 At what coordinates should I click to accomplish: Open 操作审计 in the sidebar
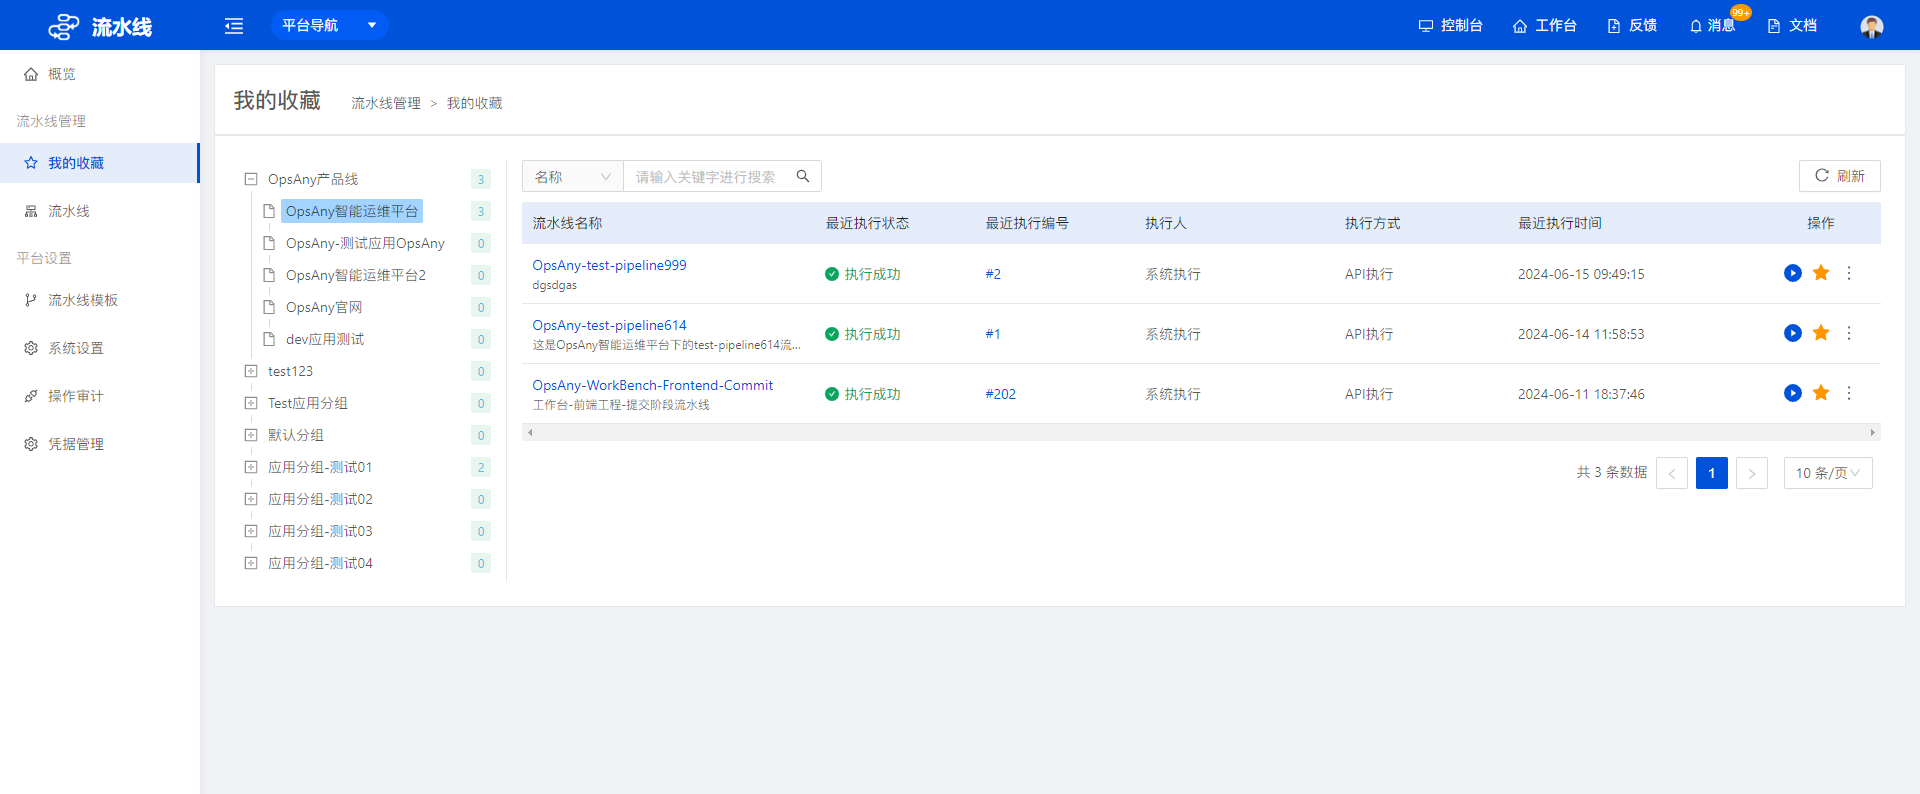click(x=100, y=396)
